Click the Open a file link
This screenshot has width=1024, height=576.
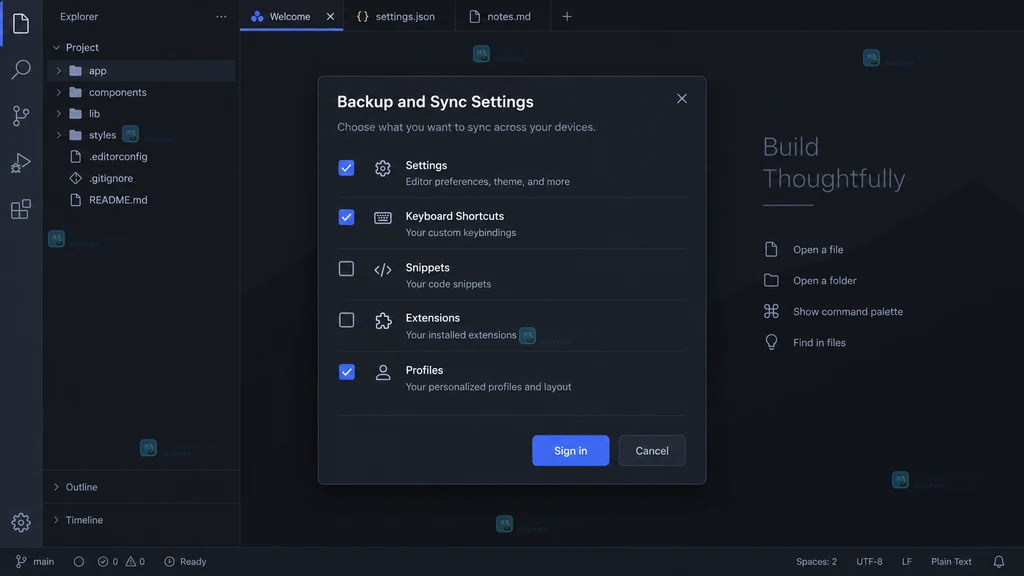pyautogui.click(x=818, y=249)
